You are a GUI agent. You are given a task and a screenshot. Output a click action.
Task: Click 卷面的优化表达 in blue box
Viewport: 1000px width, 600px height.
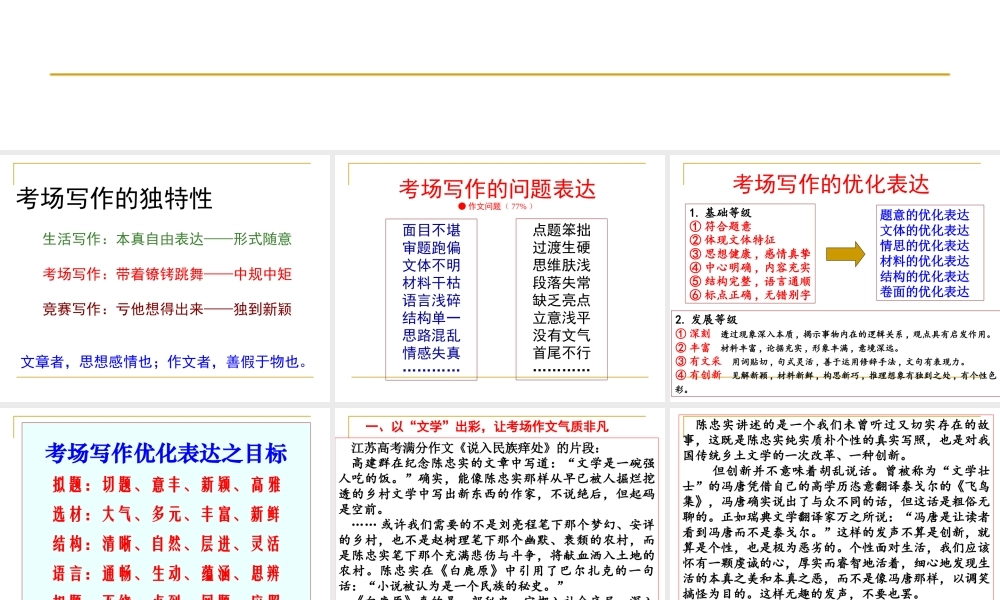pyautogui.click(x=925, y=291)
